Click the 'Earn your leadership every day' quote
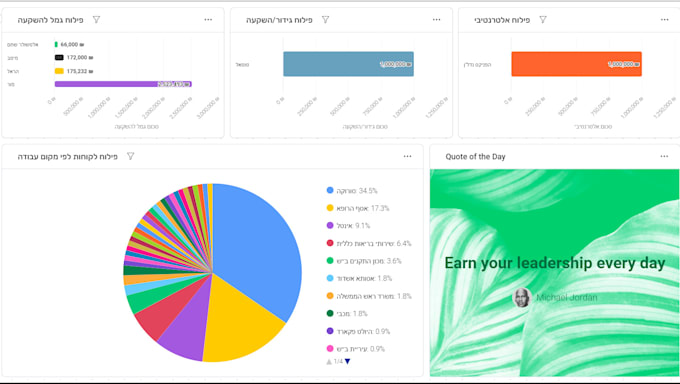The image size is (680, 384). pos(555,263)
